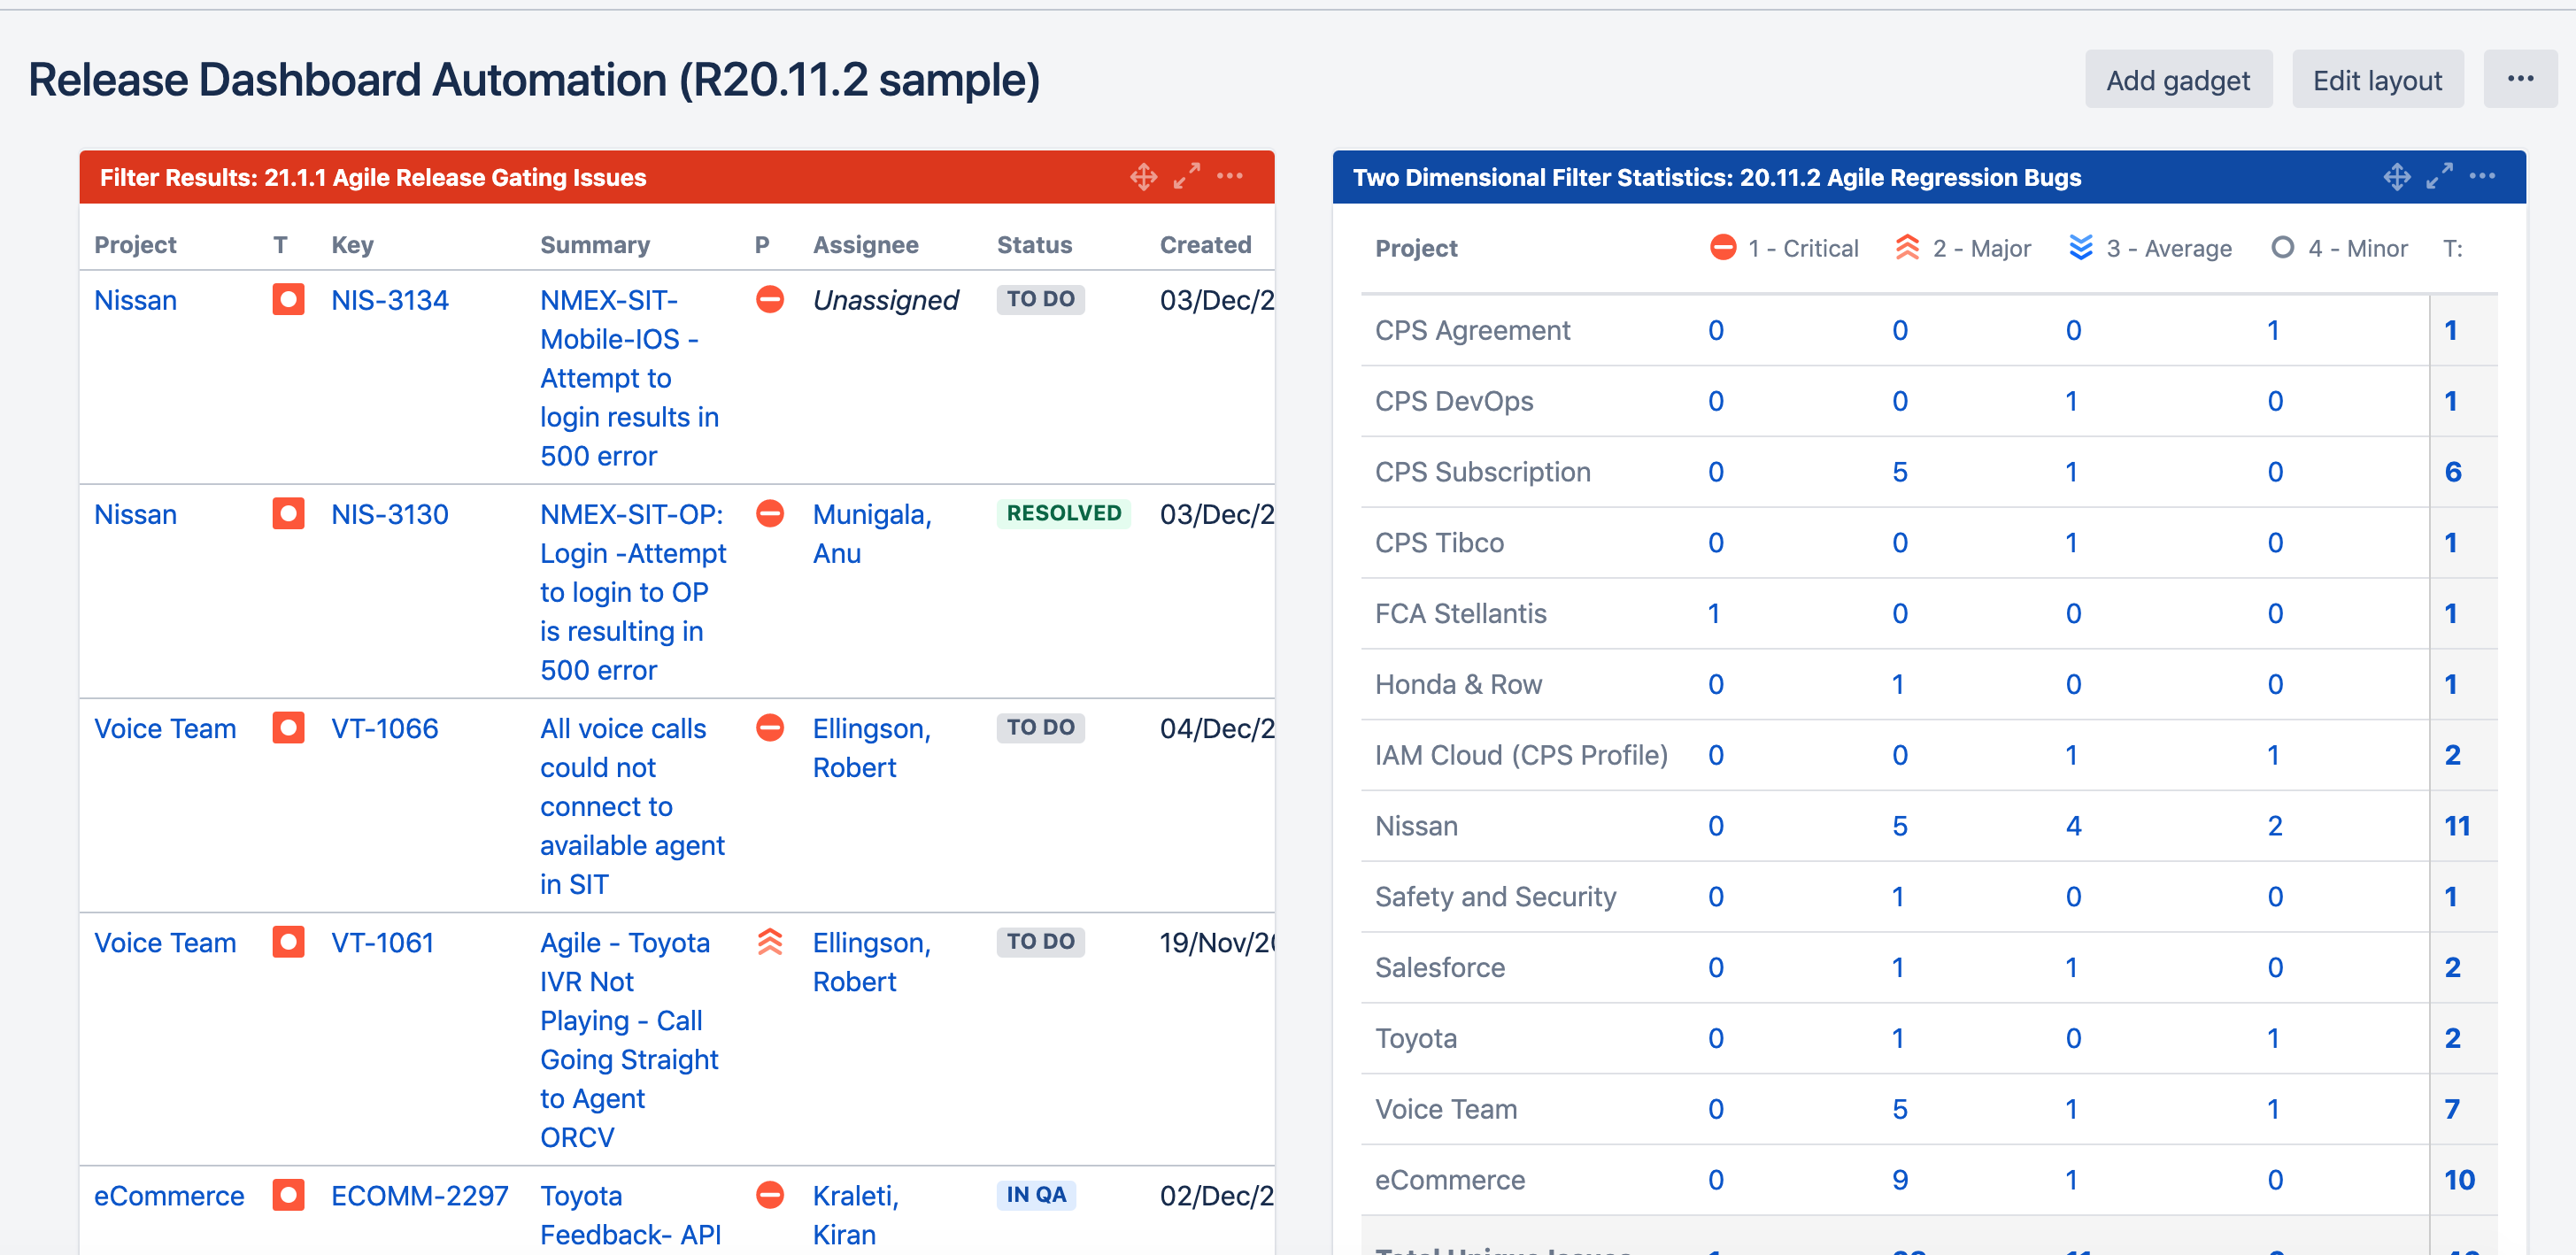Viewport: 2576px width, 1255px height.
Task: Click the drag handle on statistics gadget
Action: [2397, 177]
